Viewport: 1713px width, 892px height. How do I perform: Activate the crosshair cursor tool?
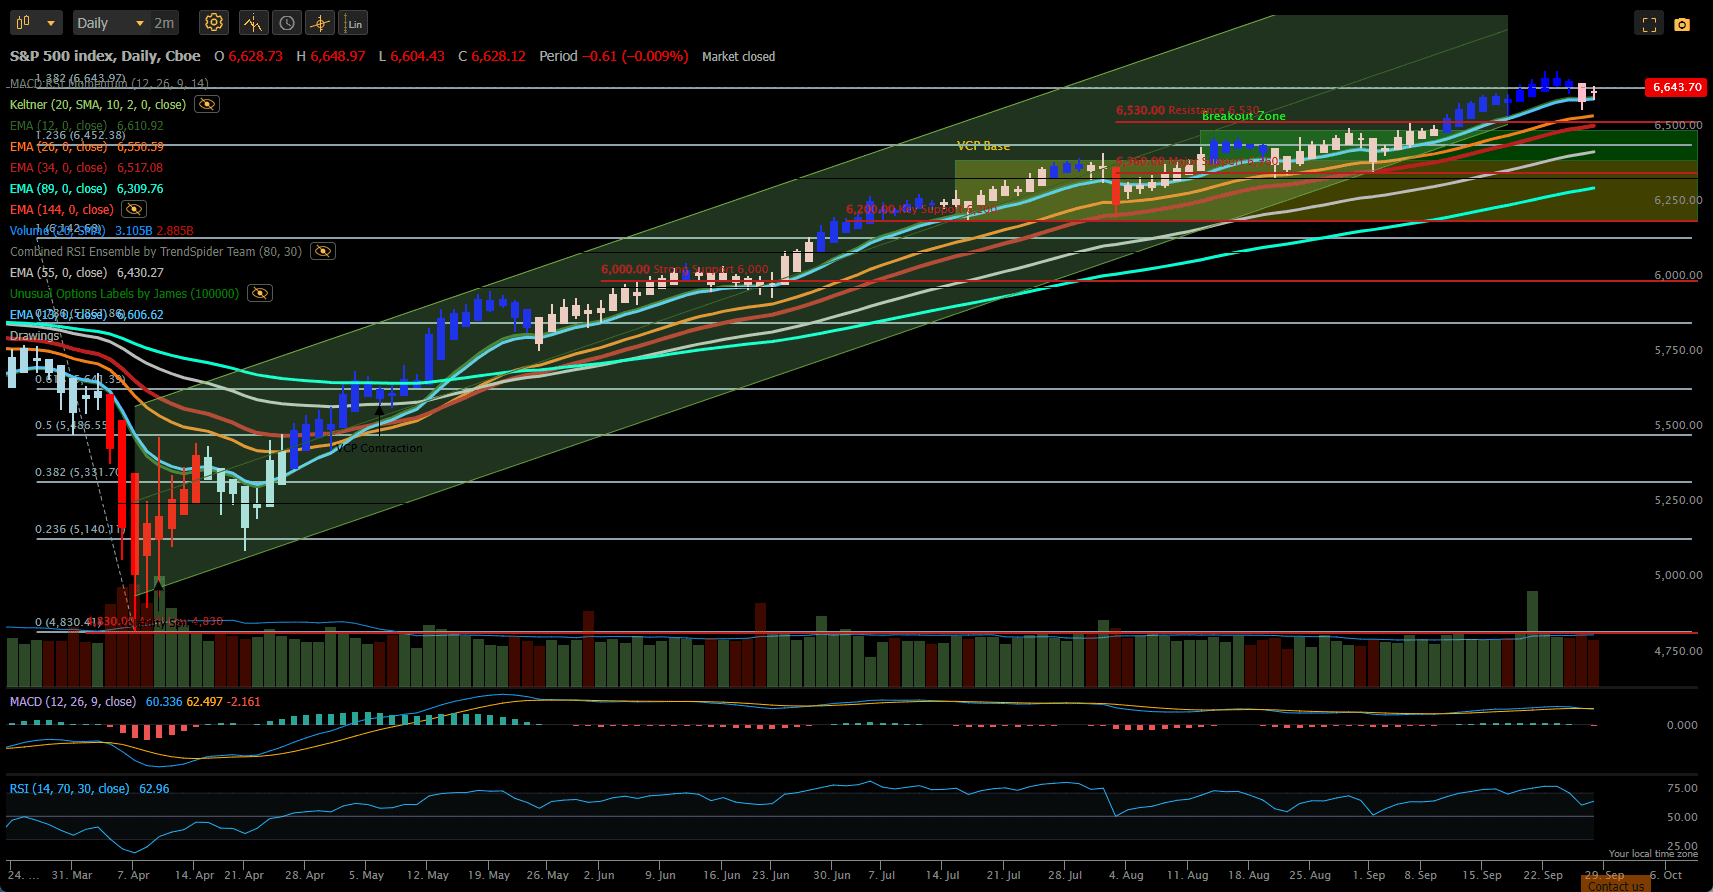pyautogui.click(x=320, y=22)
